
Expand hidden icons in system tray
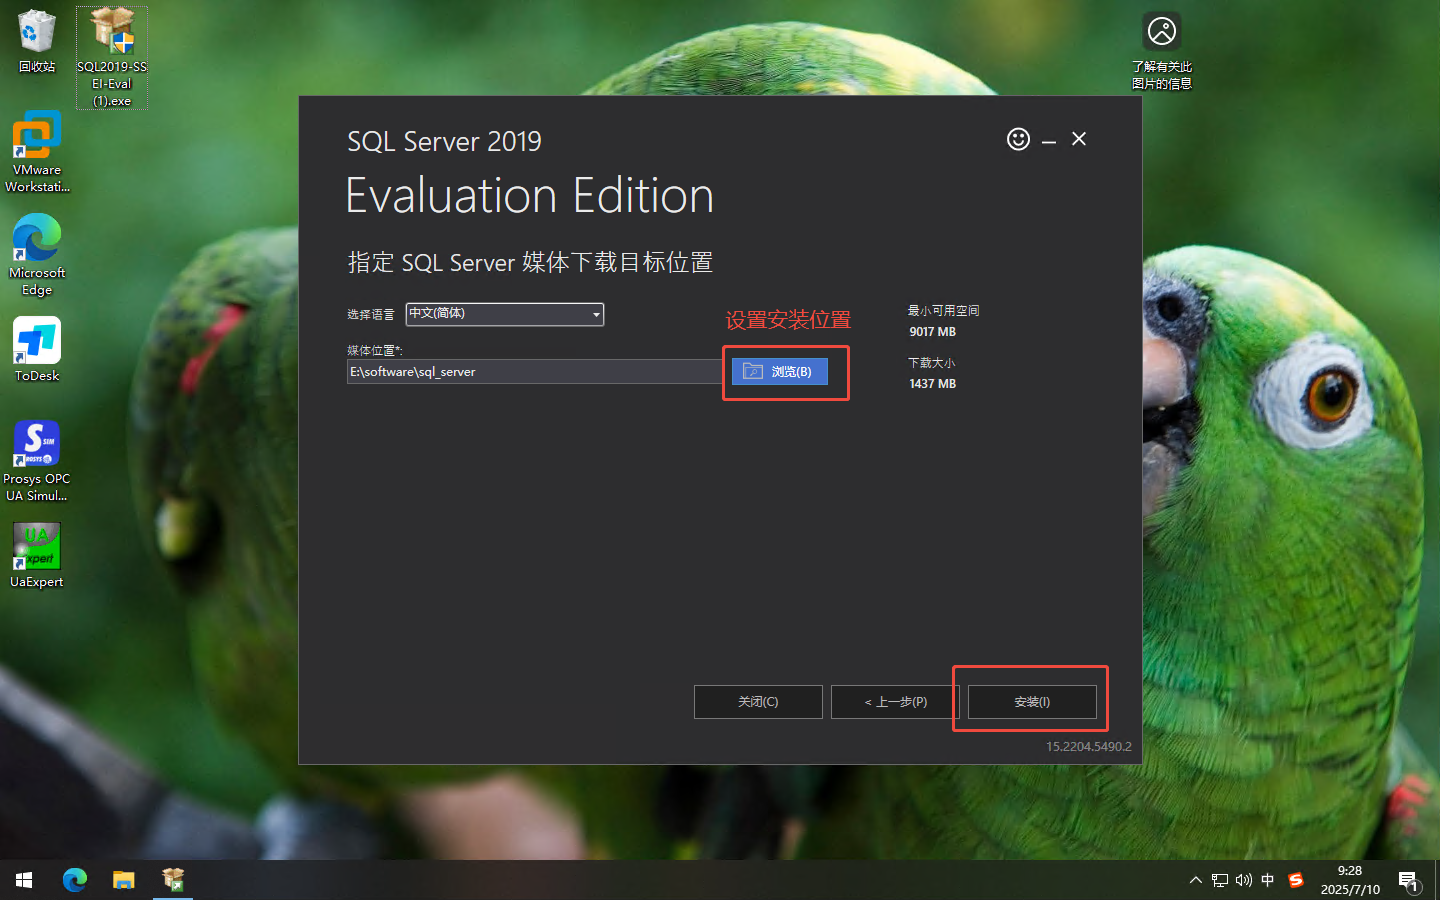click(x=1195, y=880)
